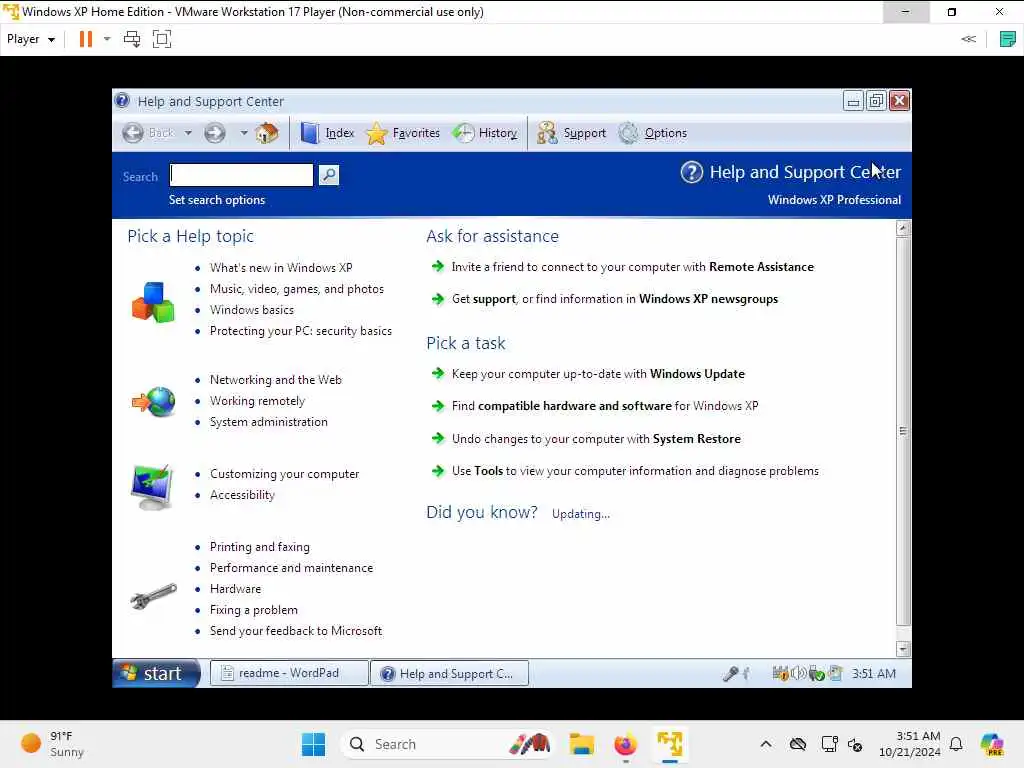Open System administration topic
1024x768 pixels.
(268, 422)
